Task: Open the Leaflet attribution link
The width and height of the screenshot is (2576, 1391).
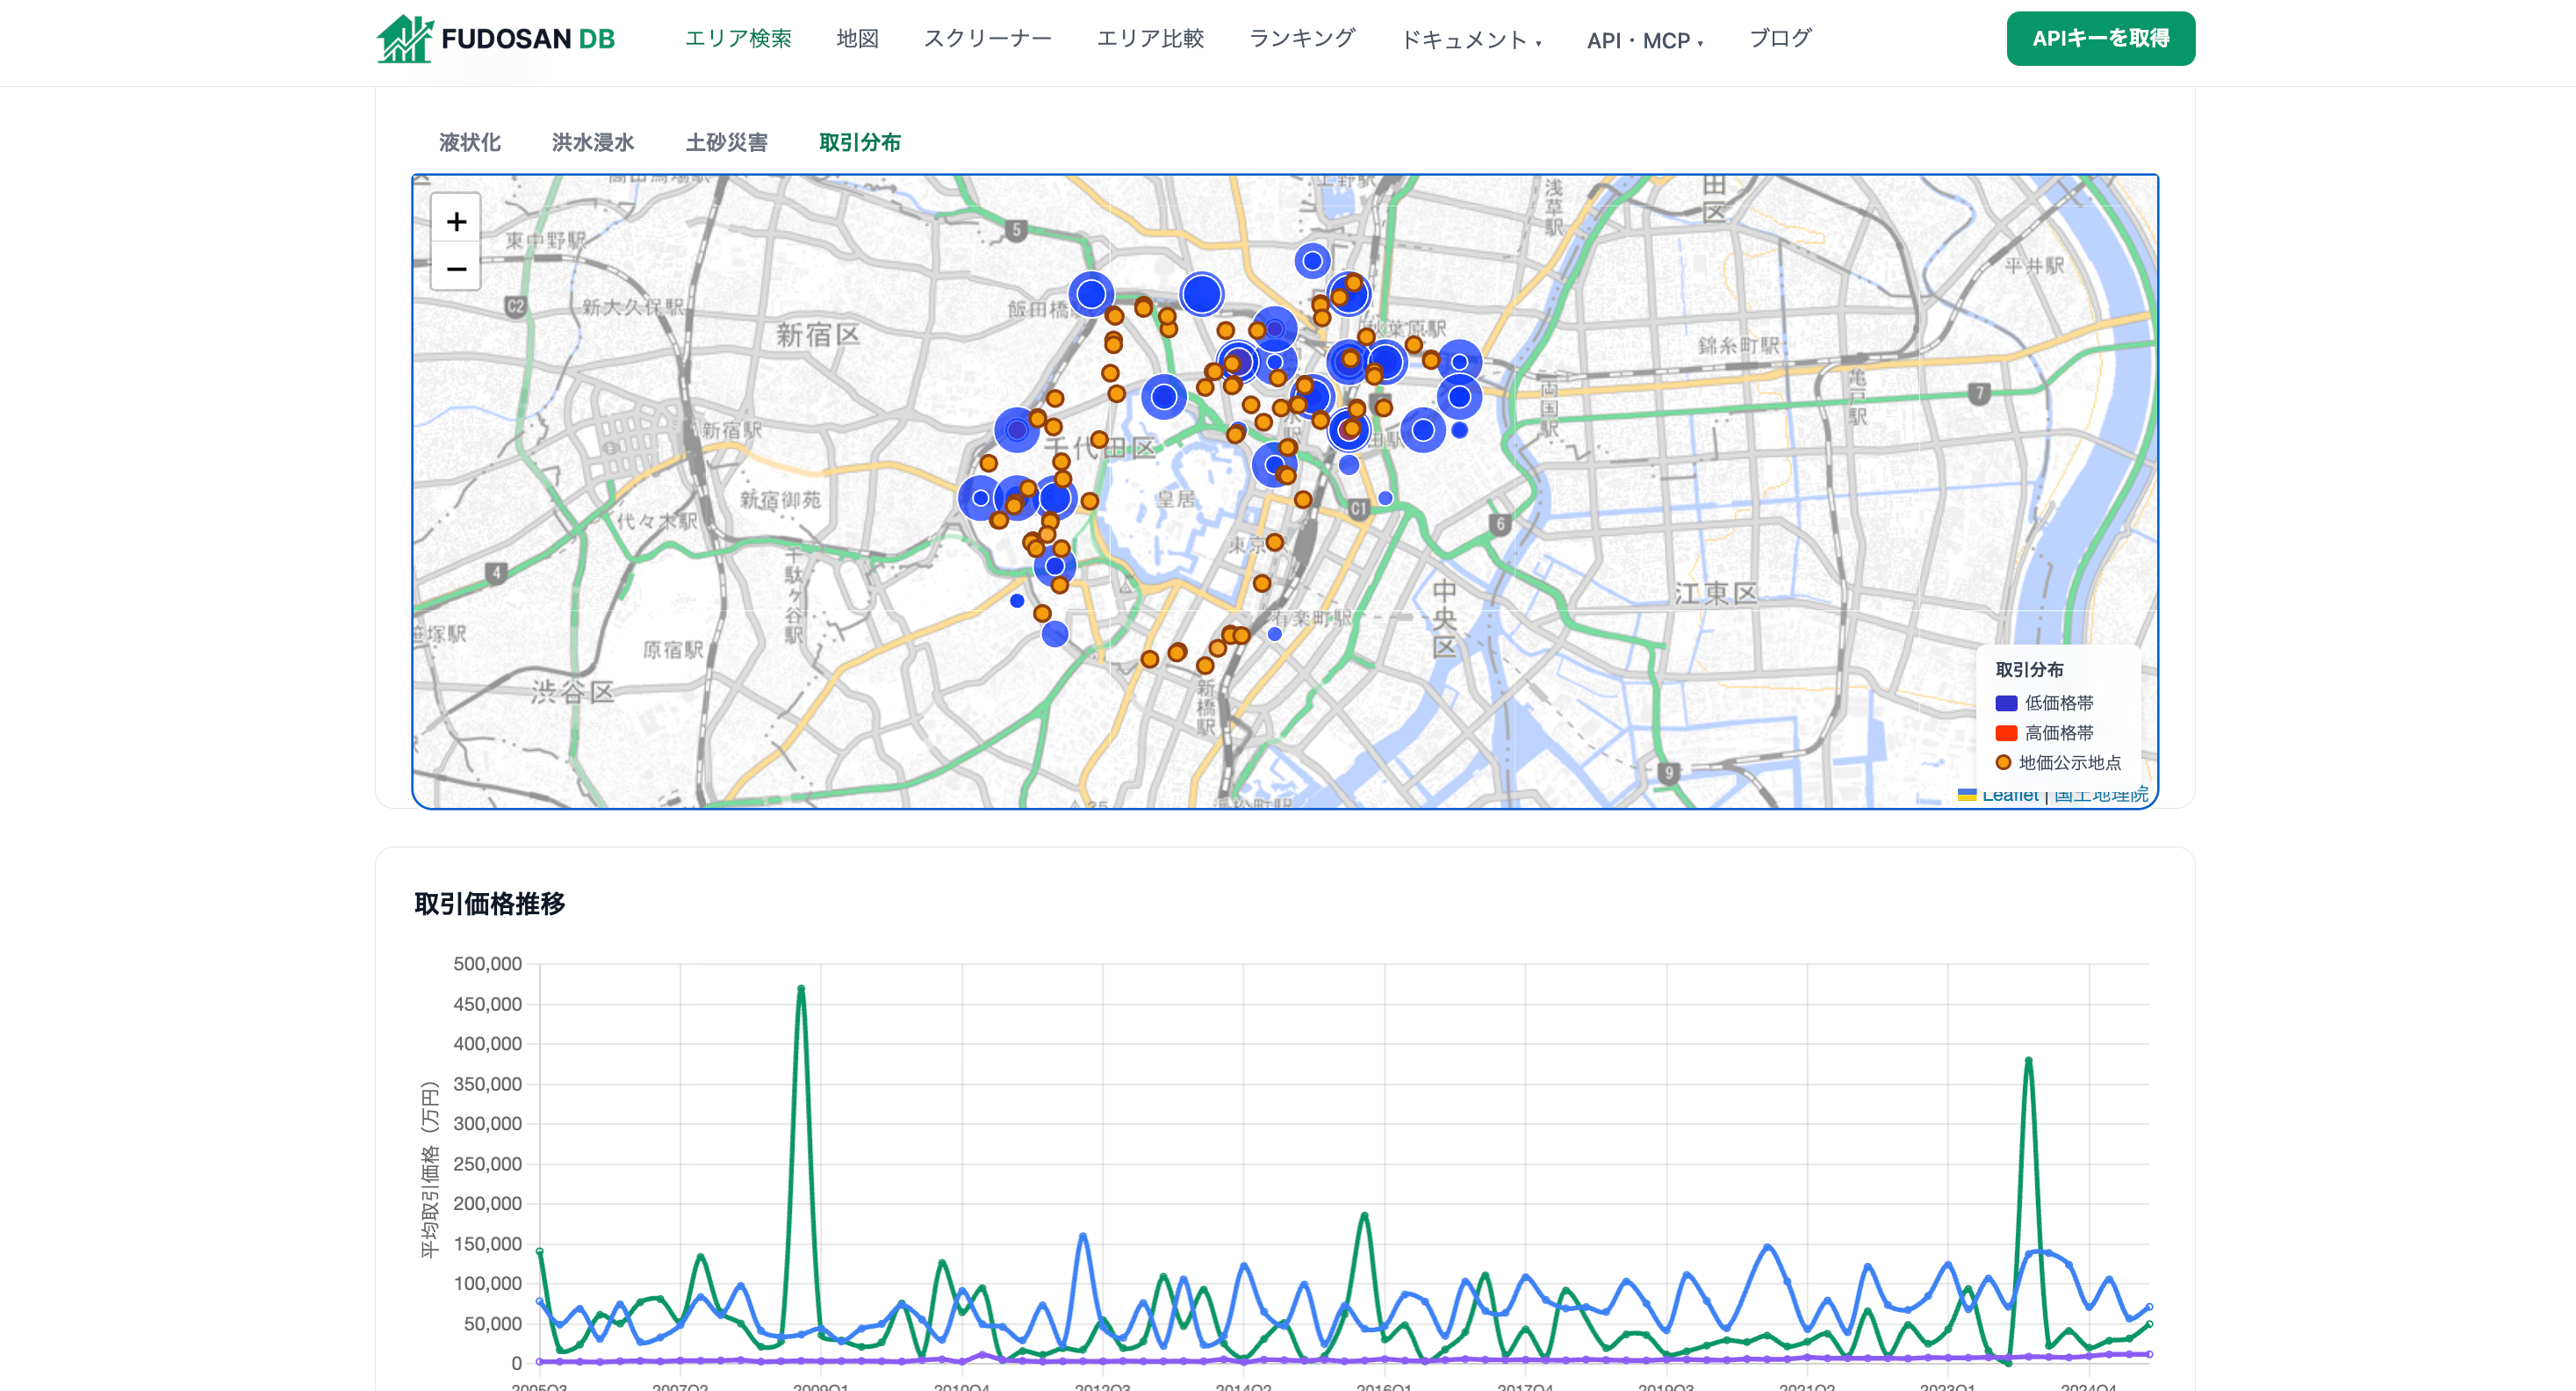Action: 2009,795
